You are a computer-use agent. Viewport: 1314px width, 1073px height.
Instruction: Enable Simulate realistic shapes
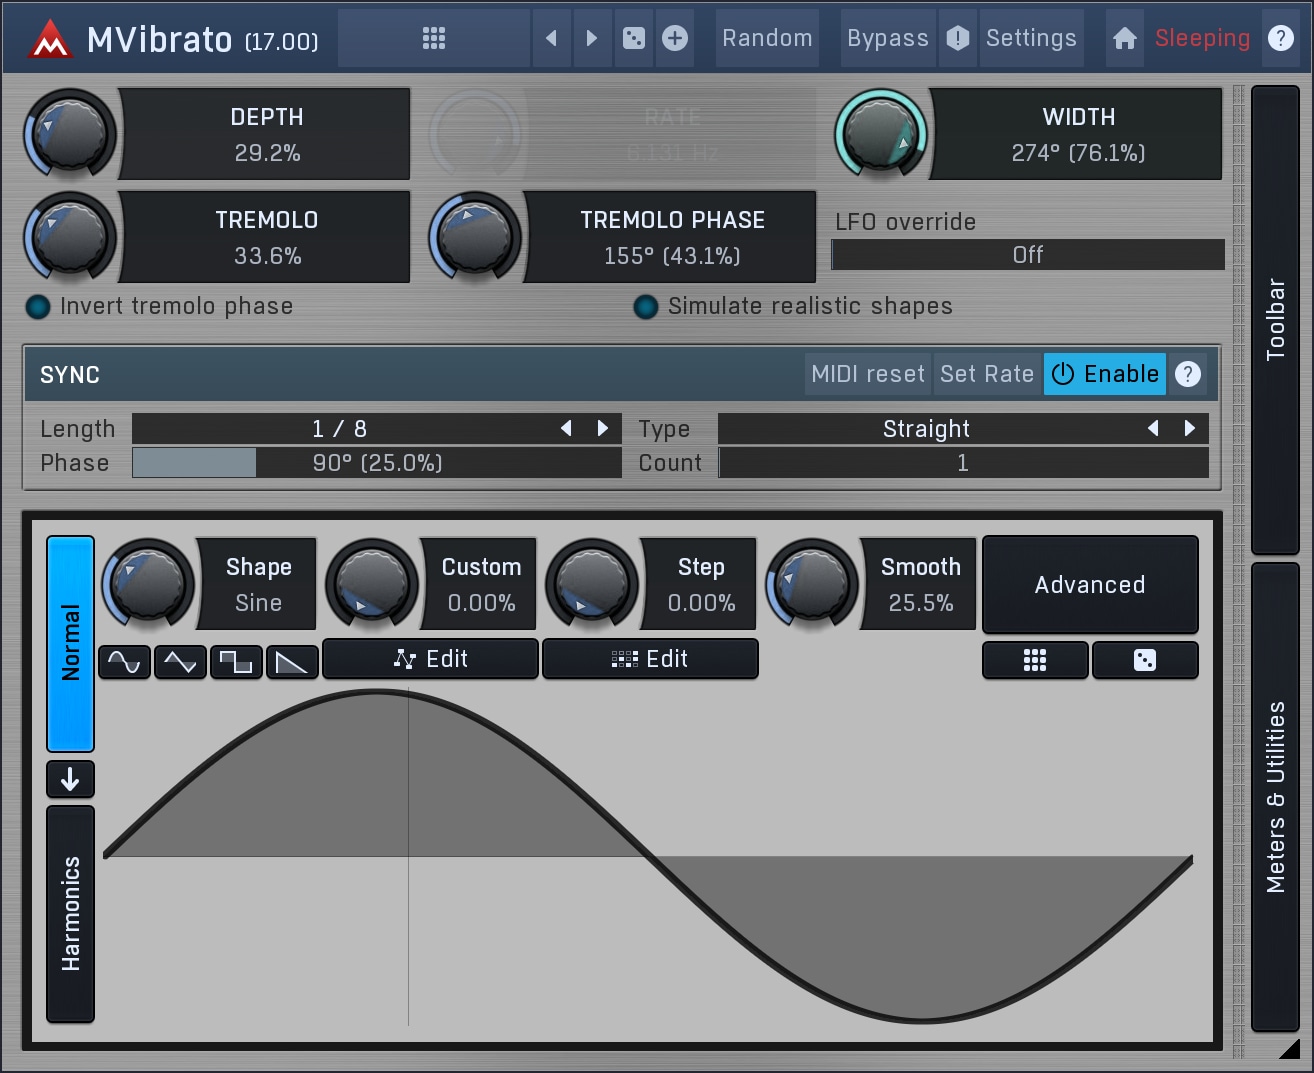coord(646,307)
